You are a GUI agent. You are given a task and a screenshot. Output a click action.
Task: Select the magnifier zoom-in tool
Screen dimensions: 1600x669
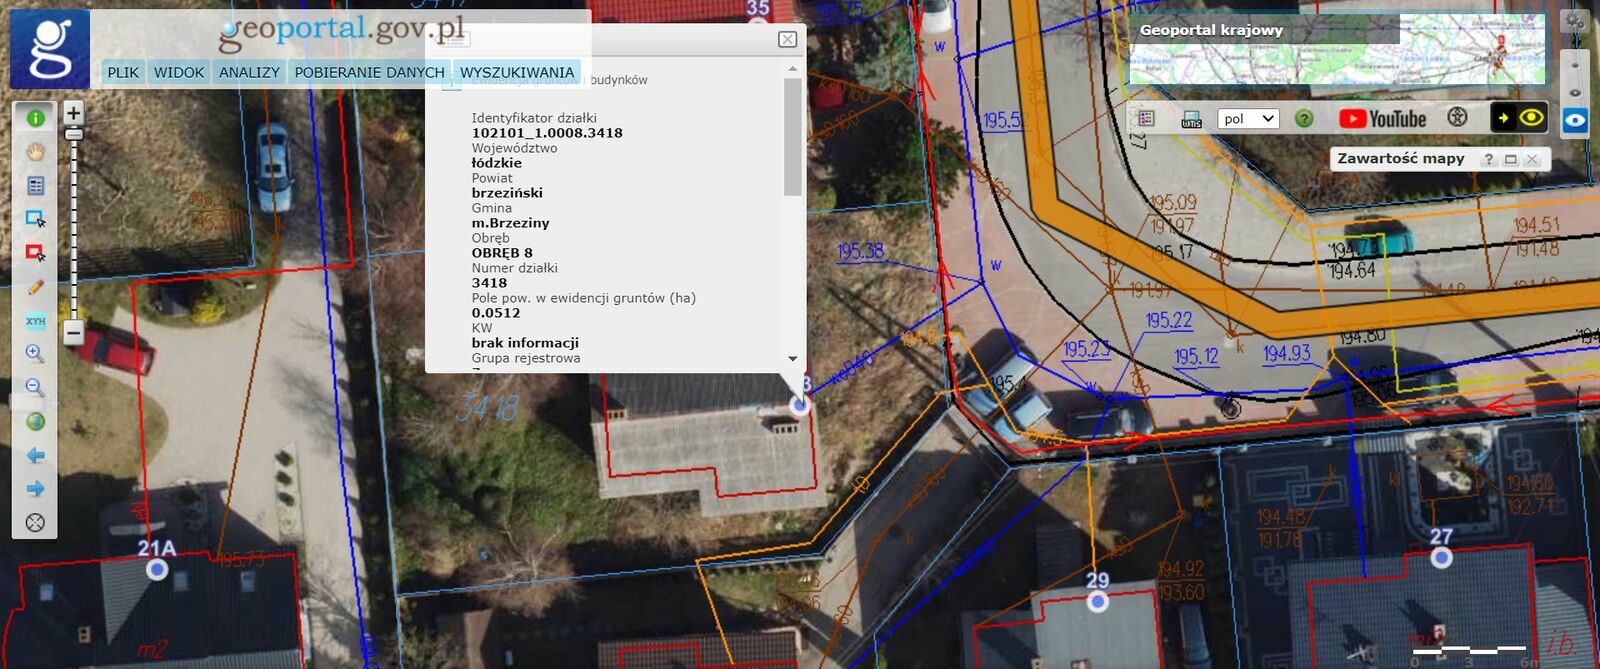click(x=36, y=354)
